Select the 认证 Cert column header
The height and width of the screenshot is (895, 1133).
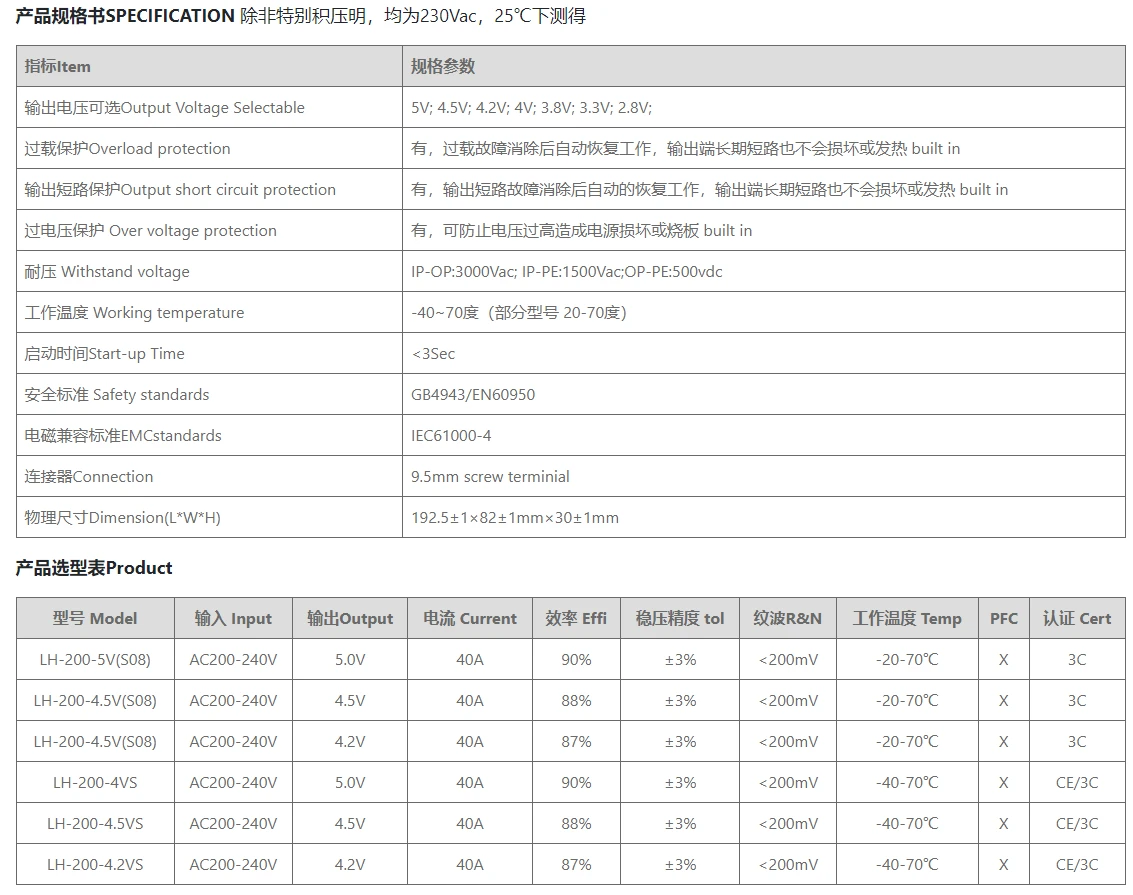click(x=1077, y=618)
